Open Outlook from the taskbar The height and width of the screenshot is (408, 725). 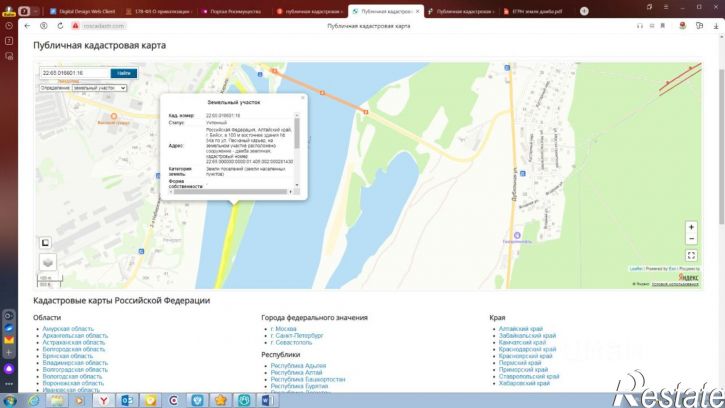click(127, 399)
